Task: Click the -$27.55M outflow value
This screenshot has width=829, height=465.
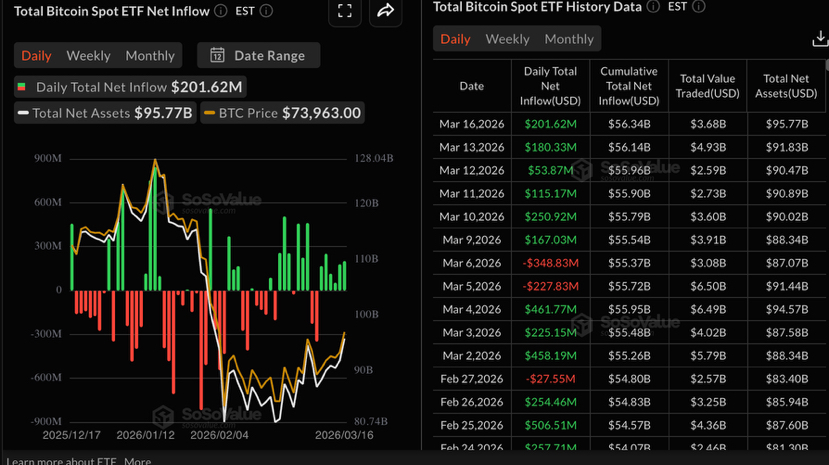Action: (x=550, y=379)
